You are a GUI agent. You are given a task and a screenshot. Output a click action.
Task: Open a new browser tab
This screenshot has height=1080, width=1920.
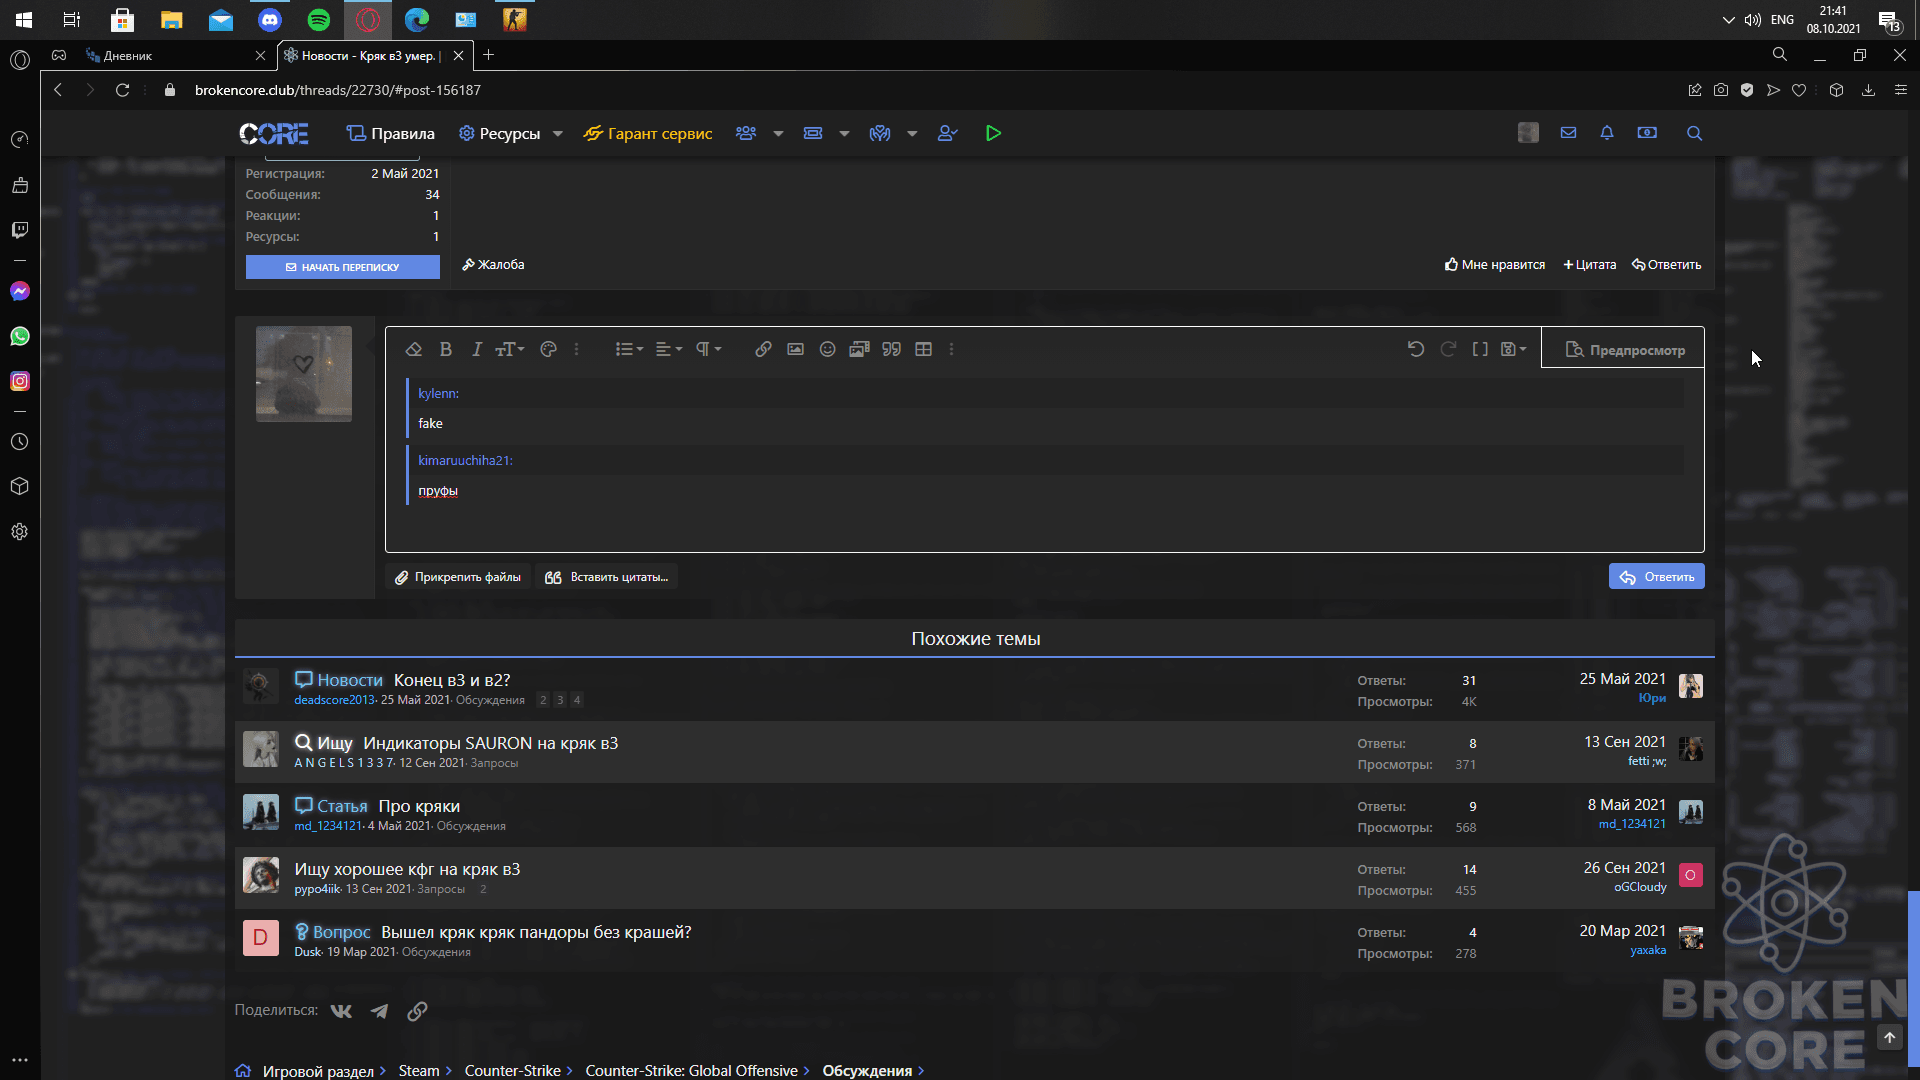point(489,55)
